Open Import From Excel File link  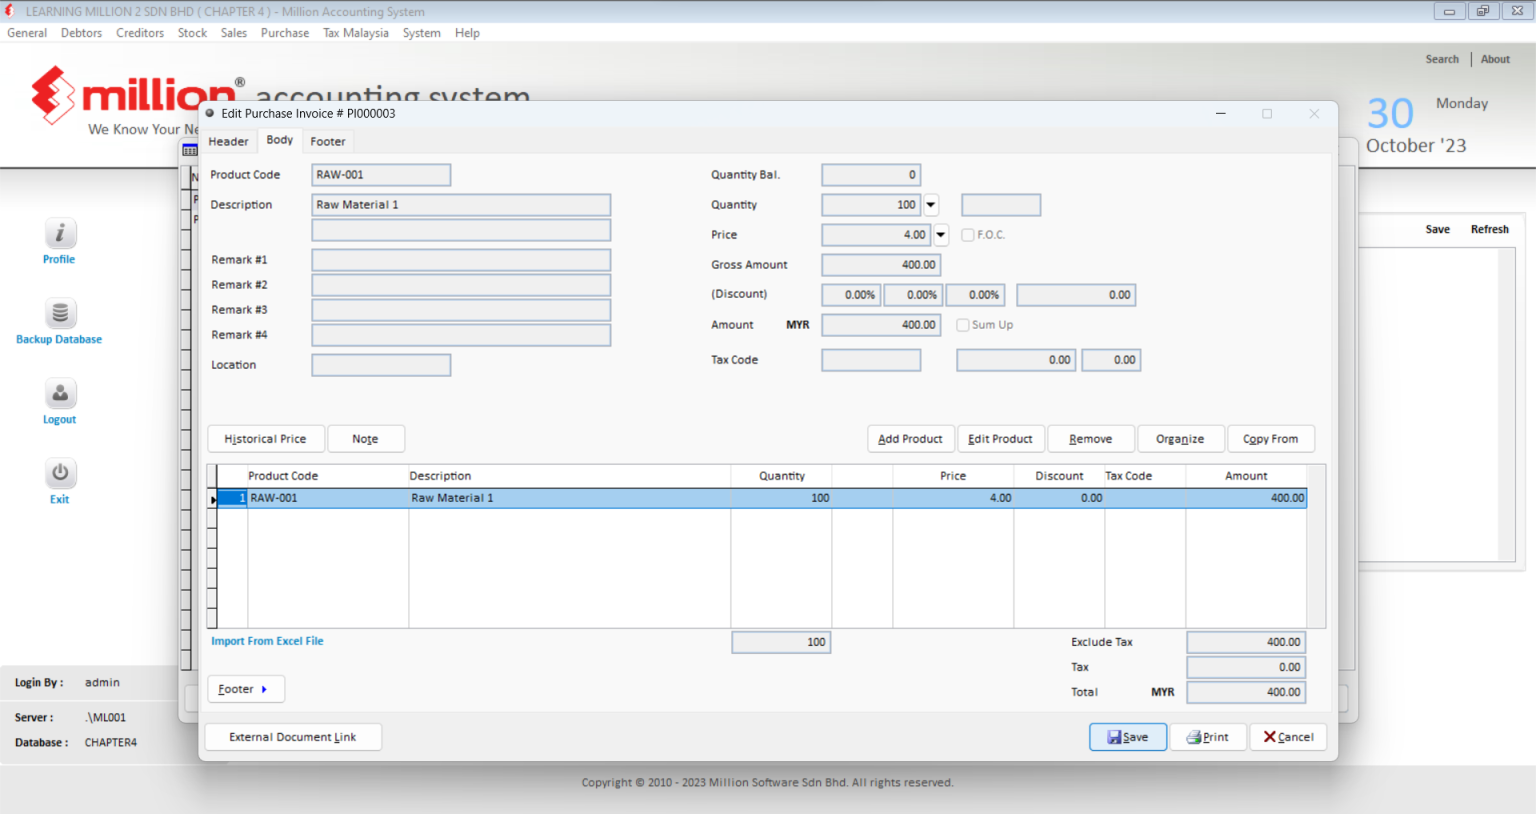pyautogui.click(x=267, y=641)
